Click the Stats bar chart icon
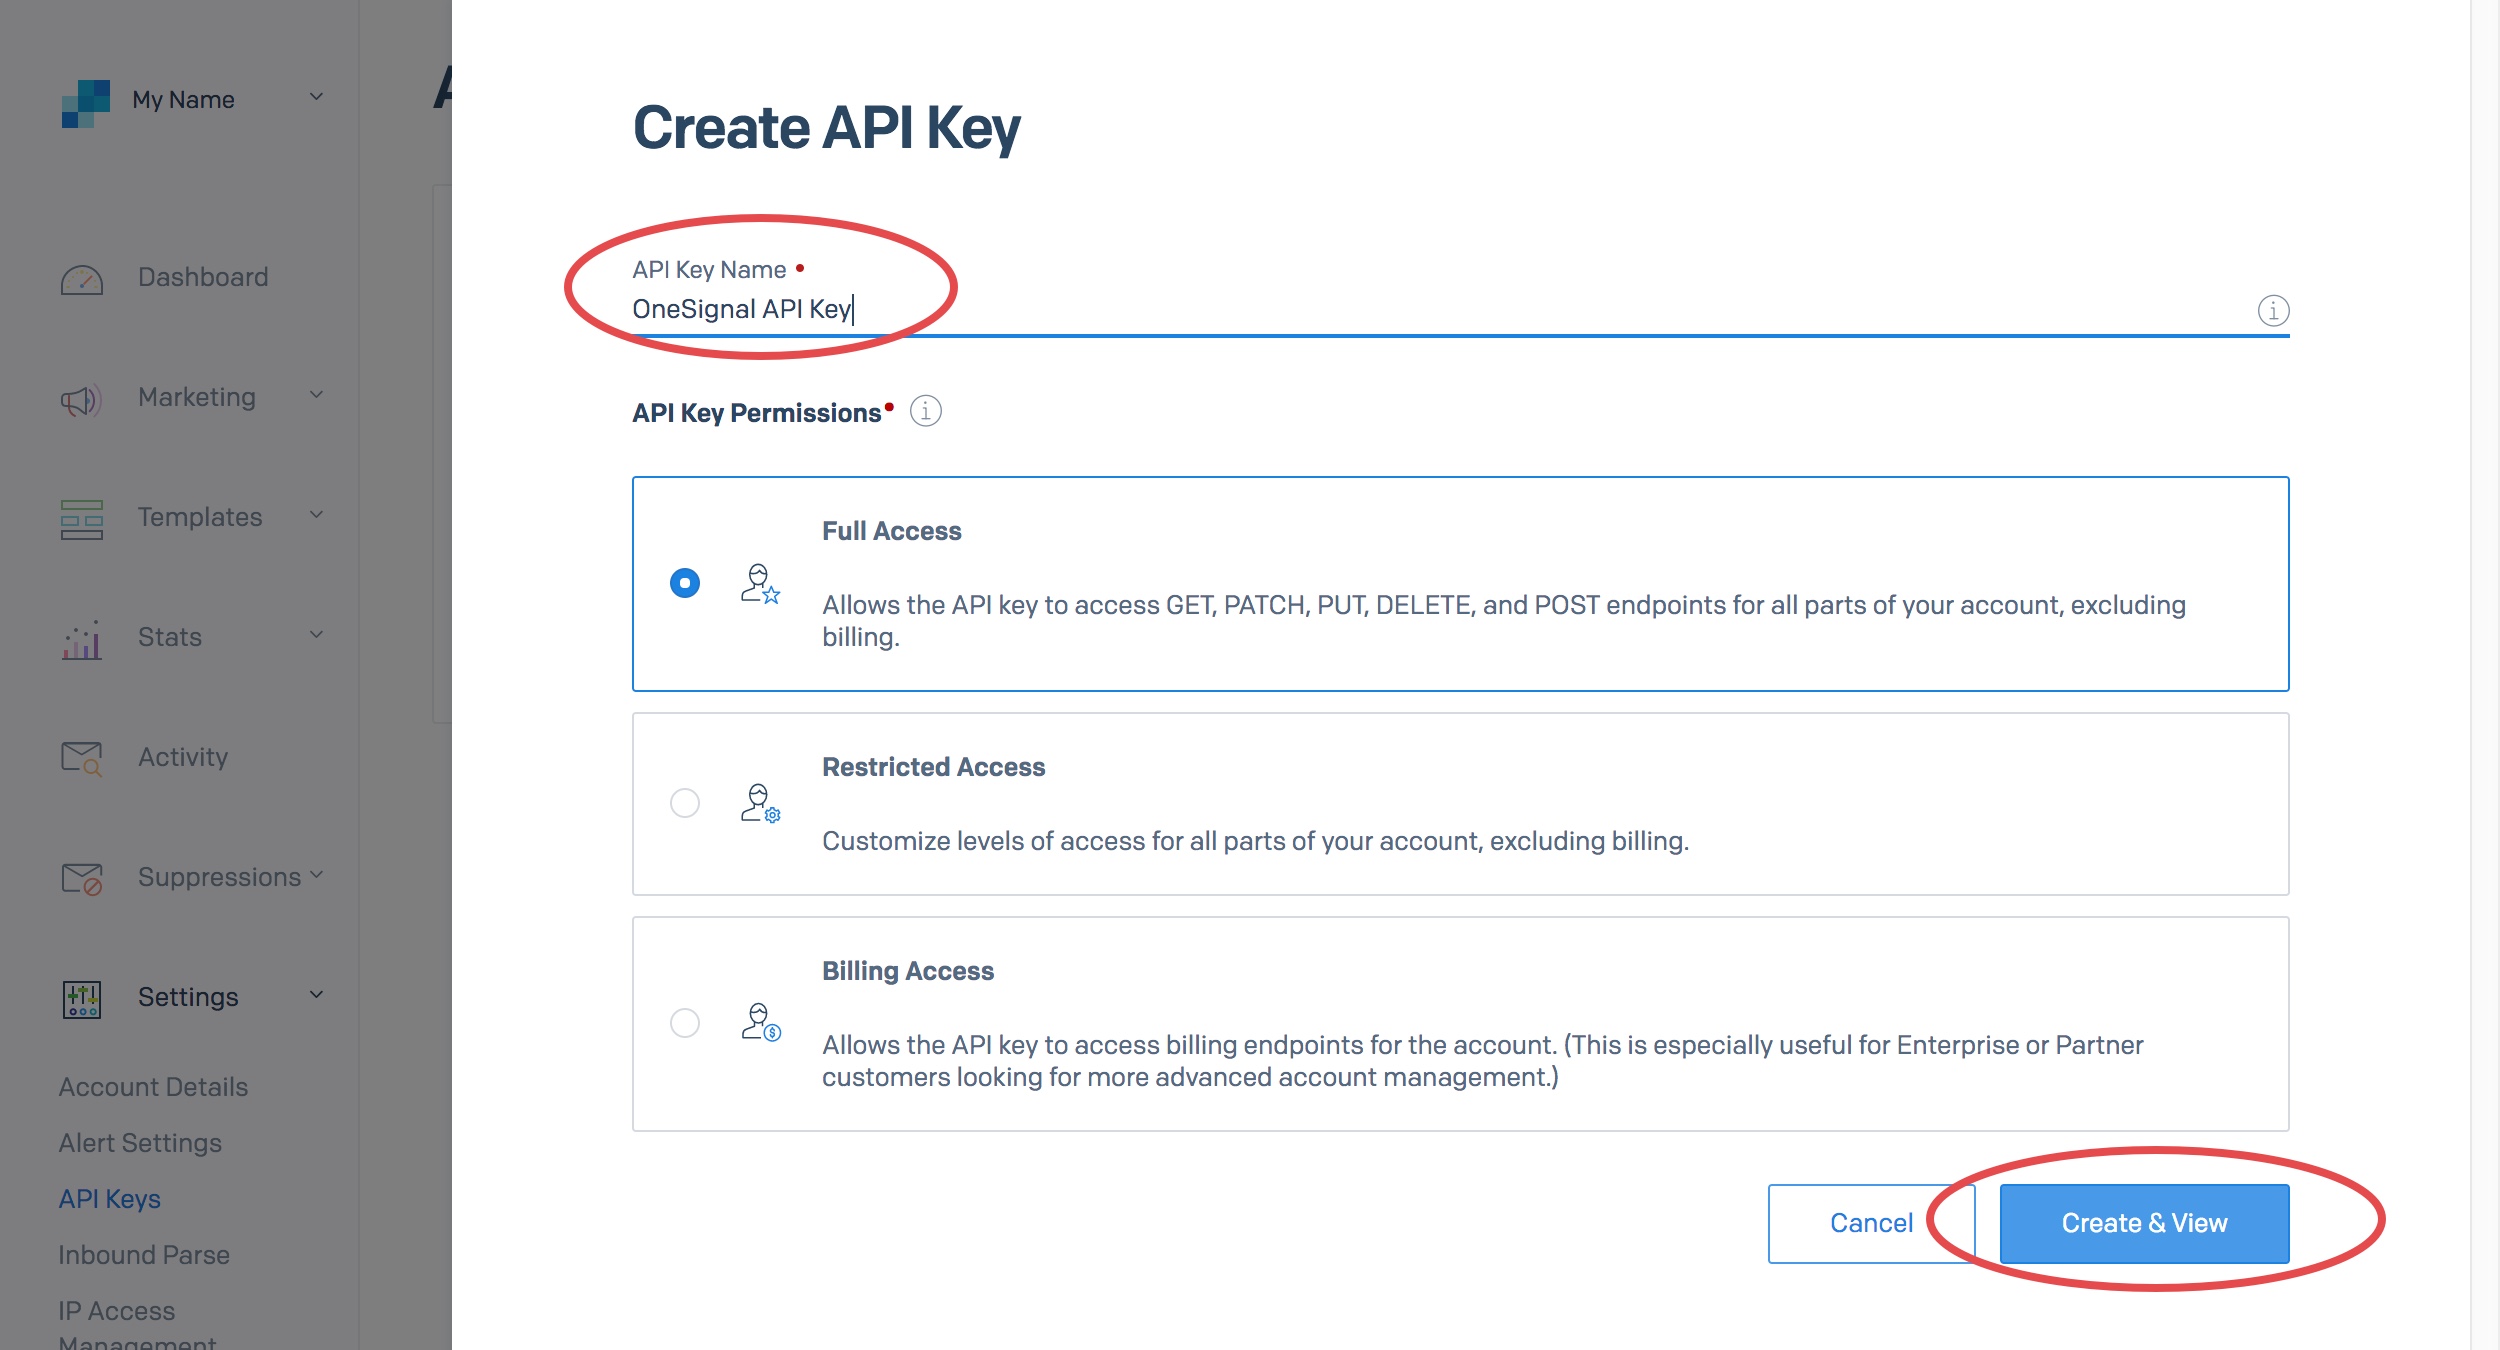This screenshot has height=1350, width=2500. (x=82, y=640)
